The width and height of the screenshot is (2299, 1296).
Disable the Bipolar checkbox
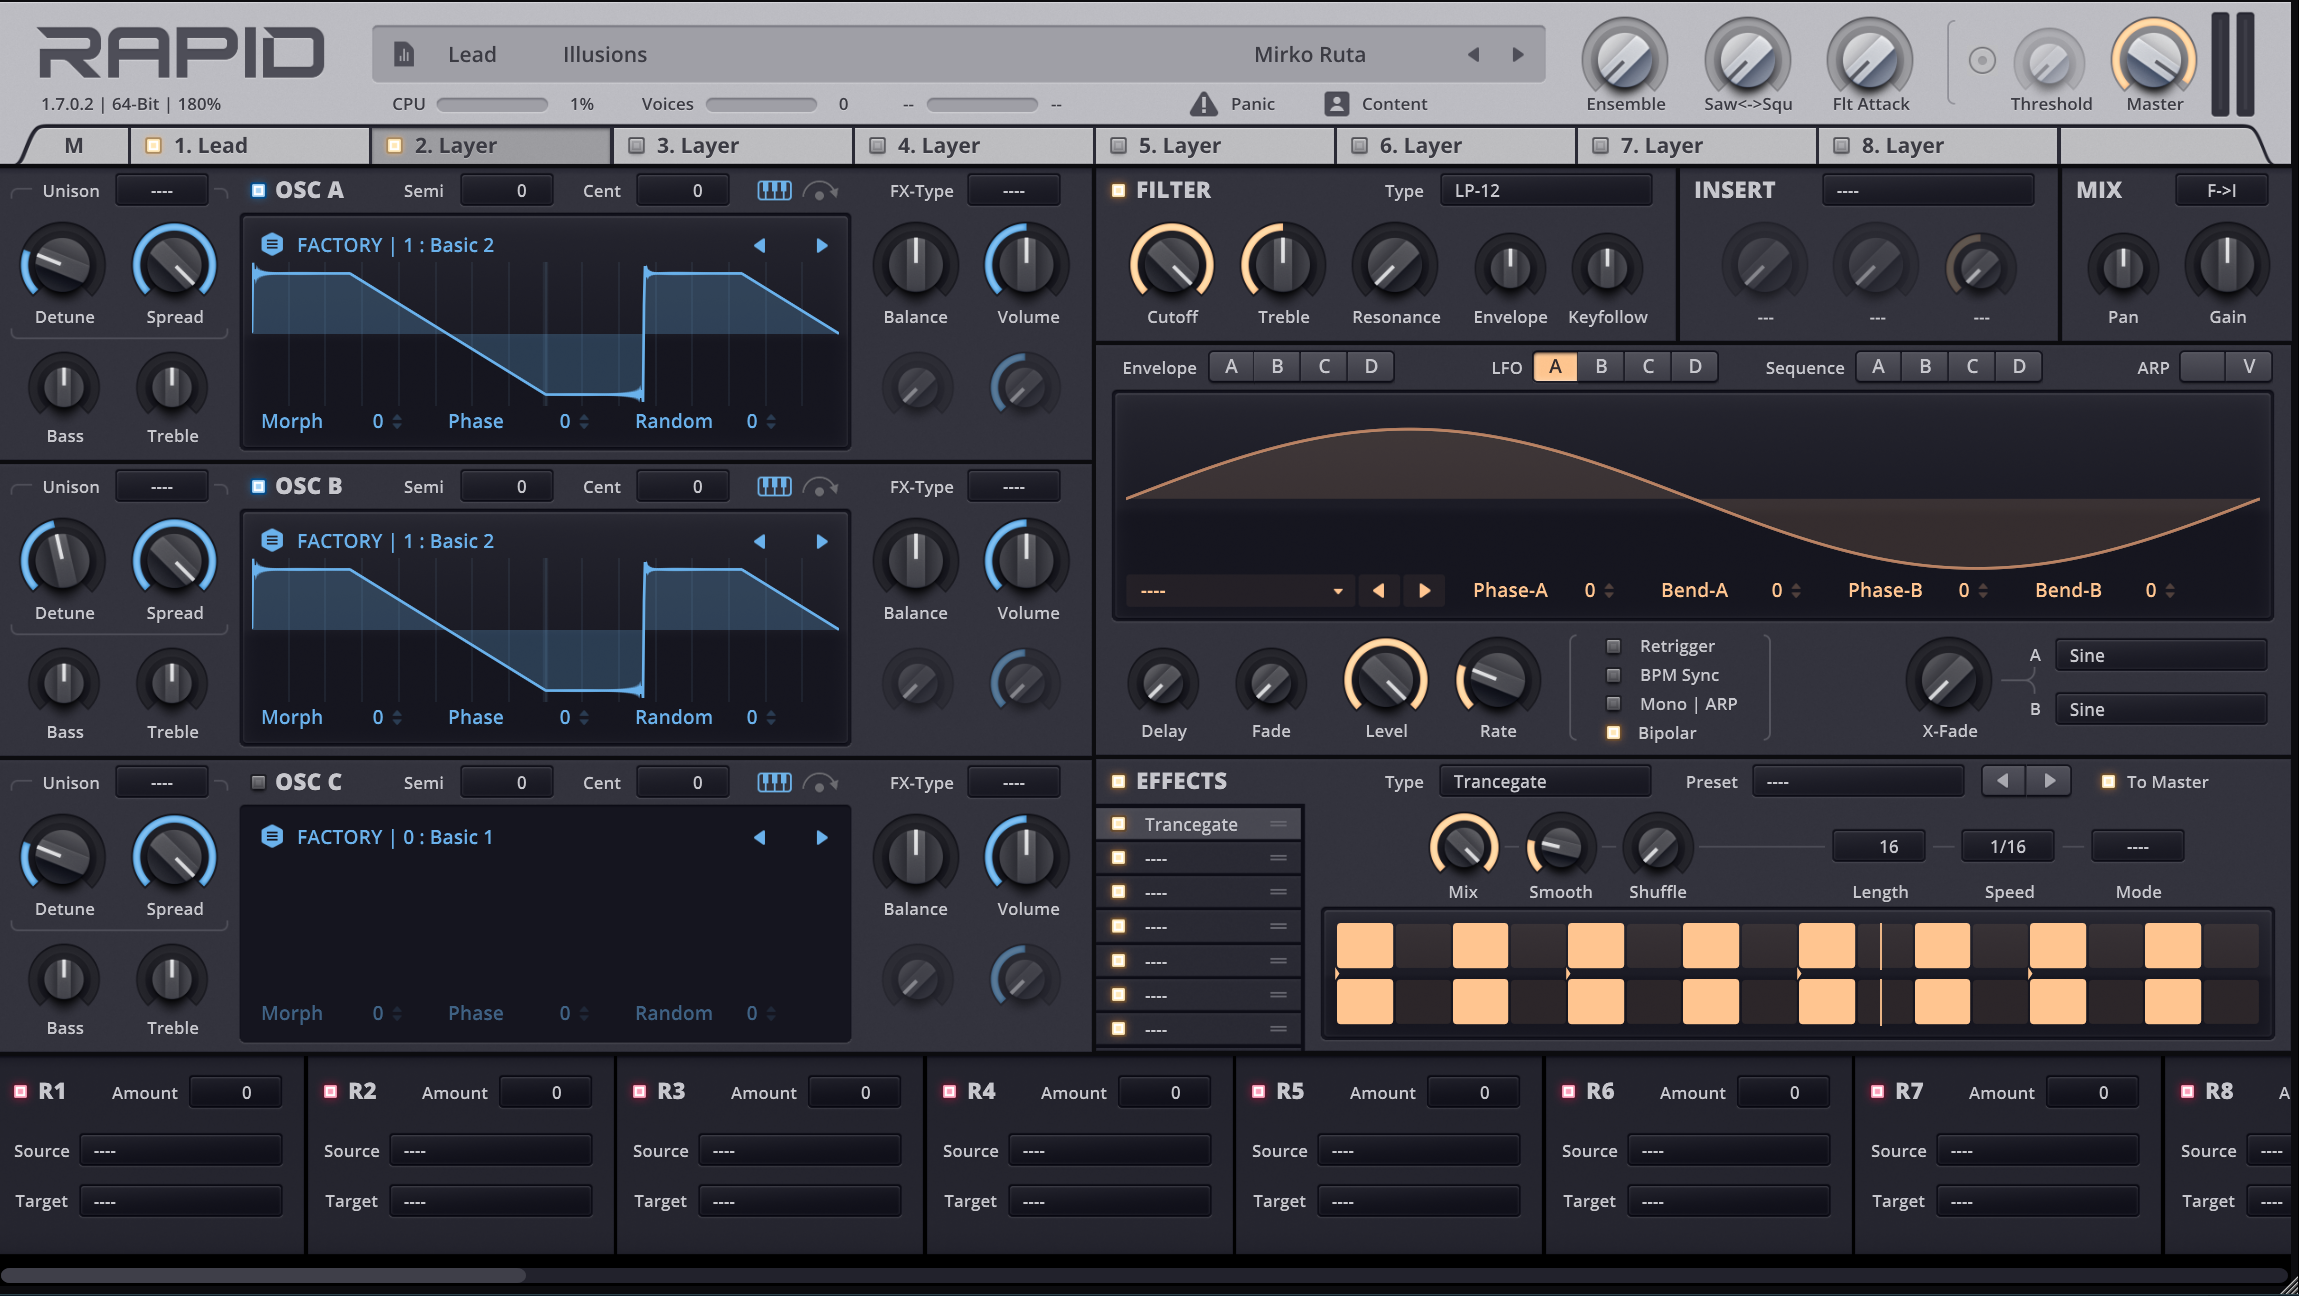pyautogui.click(x=1613, y=733)
